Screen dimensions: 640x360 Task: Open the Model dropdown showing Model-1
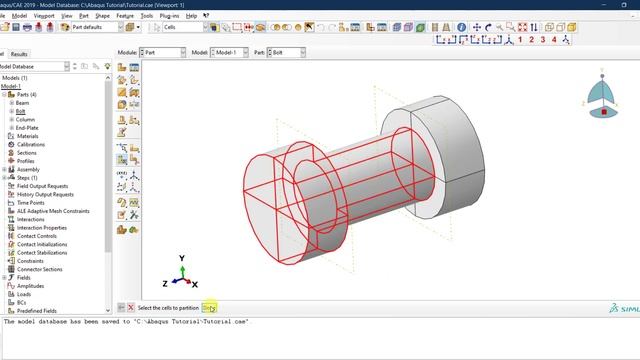(229, 53)
